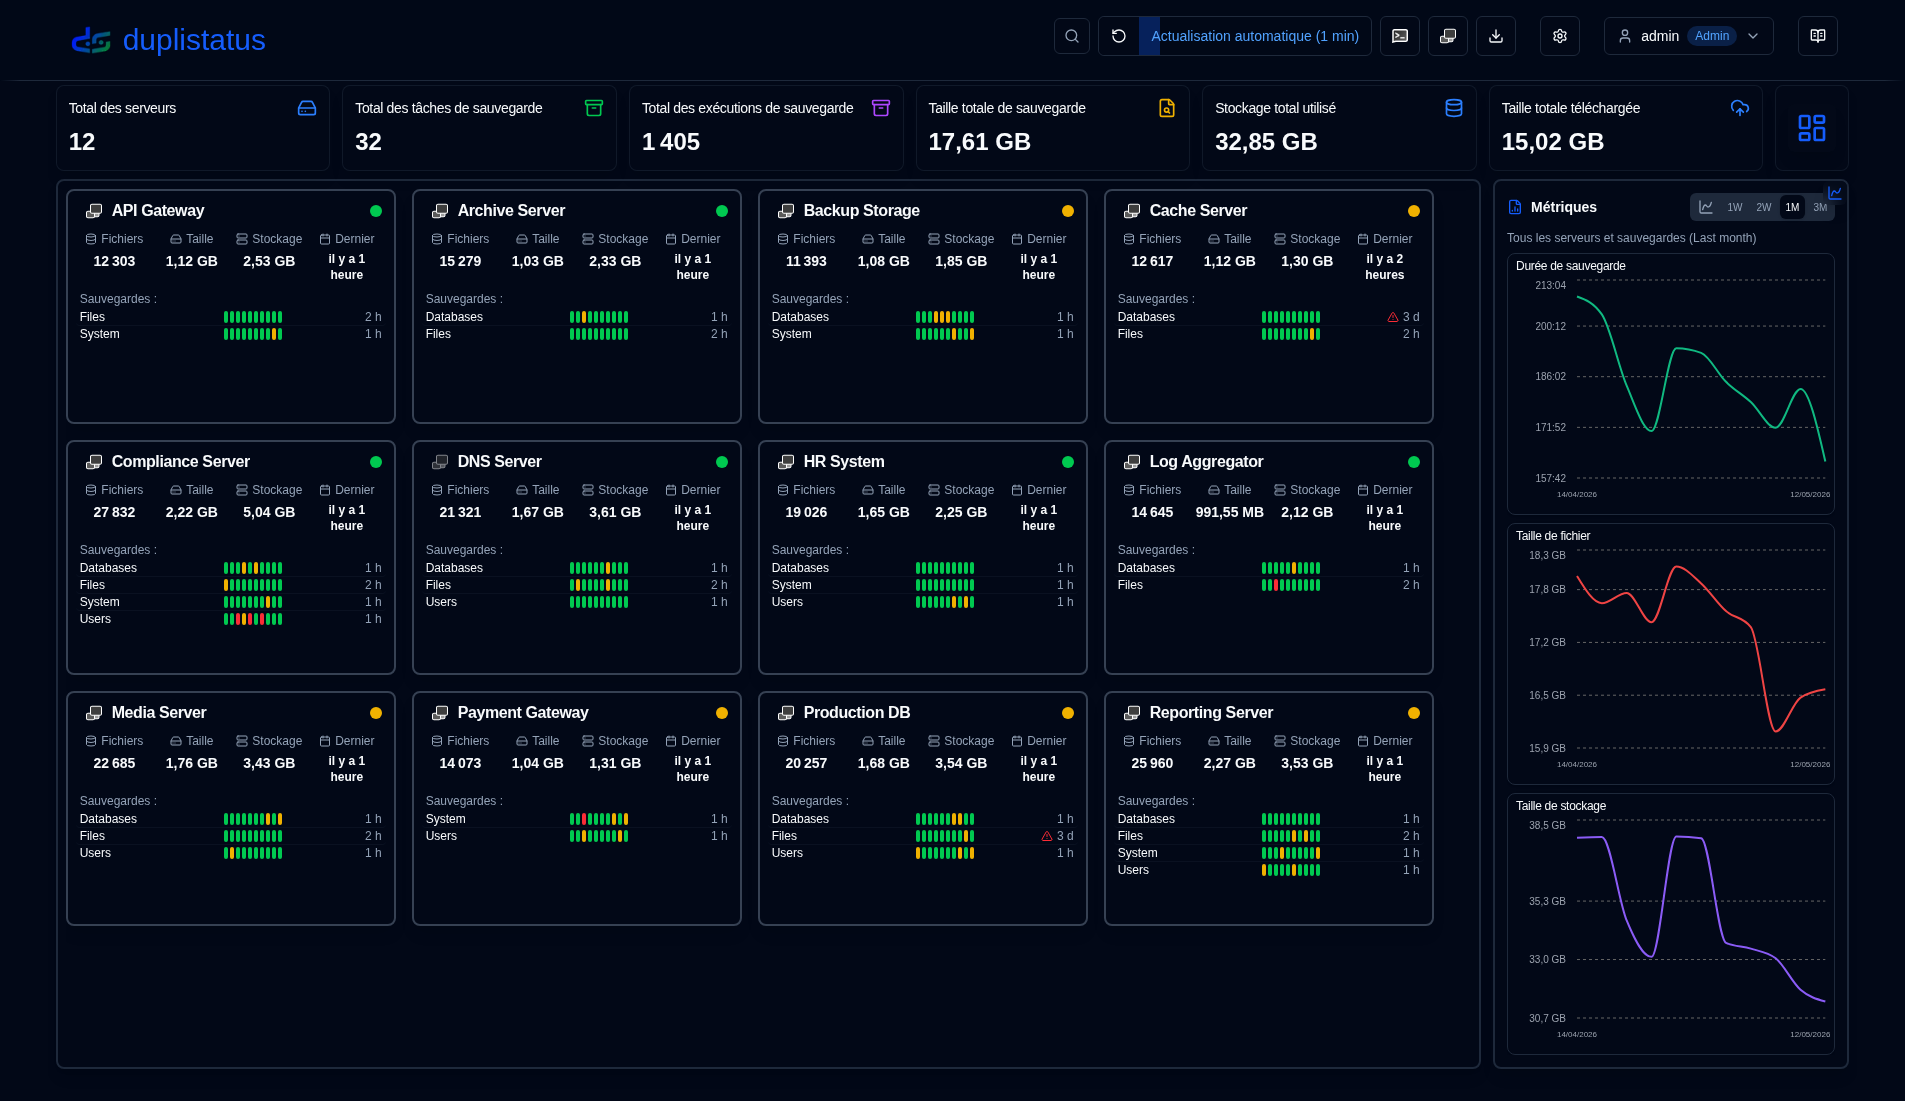Click the Total des serveurs server icon

[307, 108]
